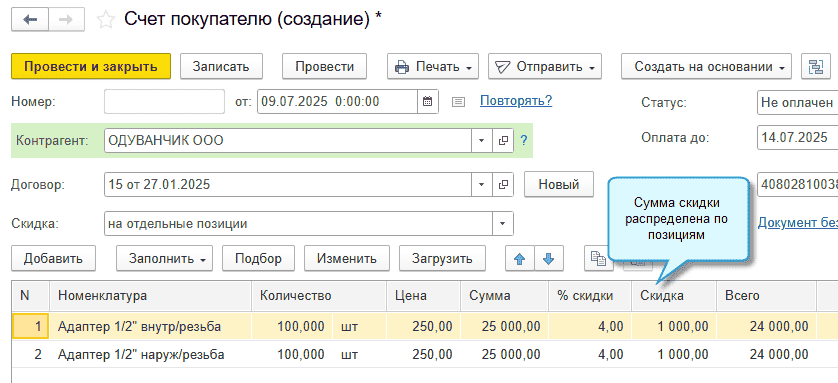The width and height of the screenshot is (838, 383).
Task: Expand the Контрагент dropdown list
Action: (482, 140)
